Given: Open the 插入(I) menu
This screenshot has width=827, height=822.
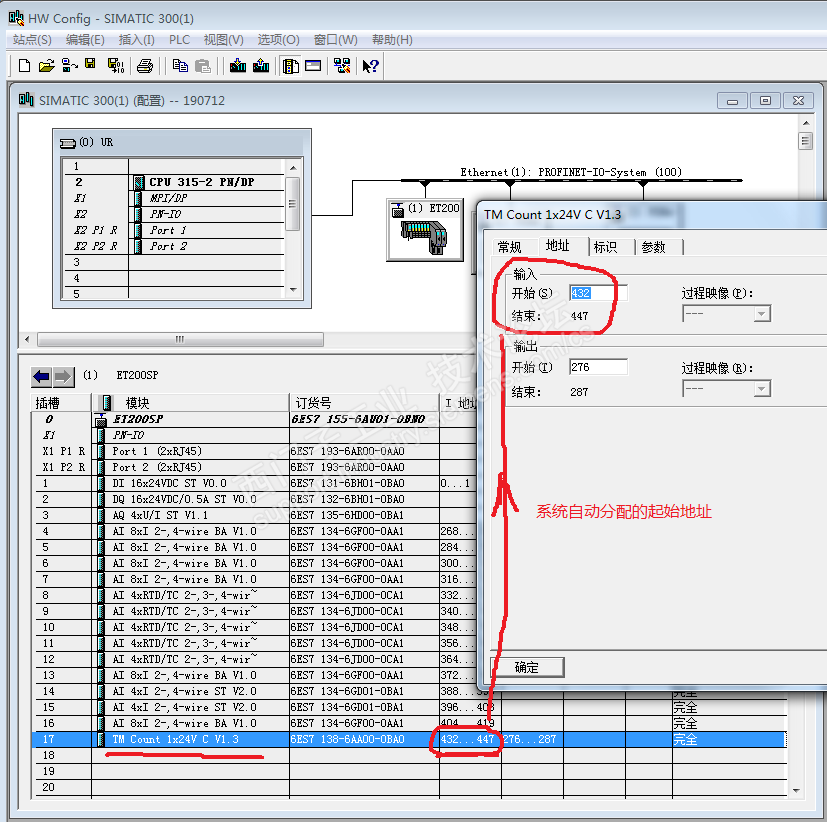Looking at the screenshot, I should 137,40.
